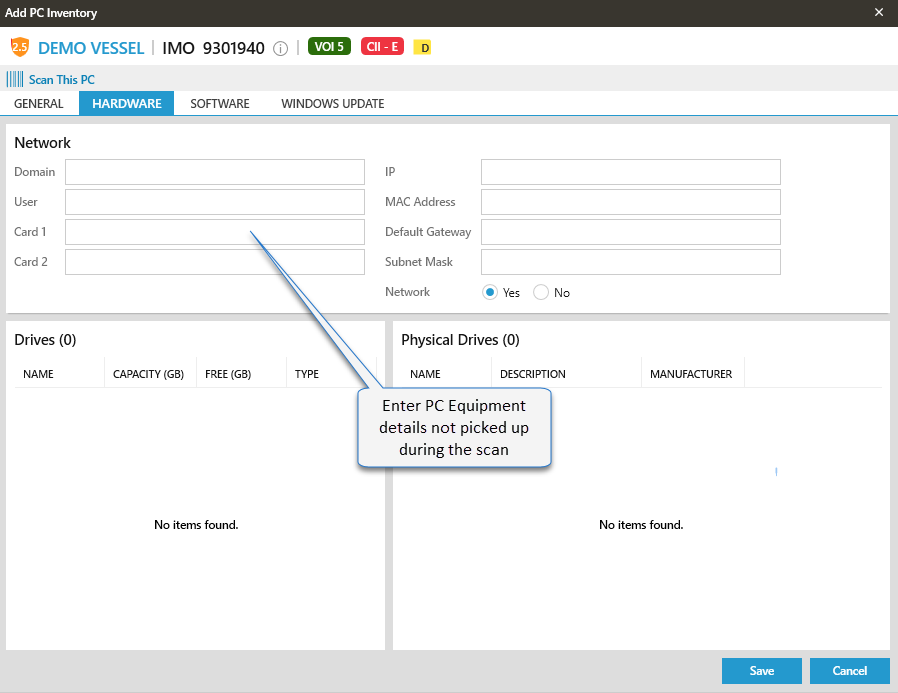Sort Physical Drives by DESCRIPTION column

coord(533,374)
